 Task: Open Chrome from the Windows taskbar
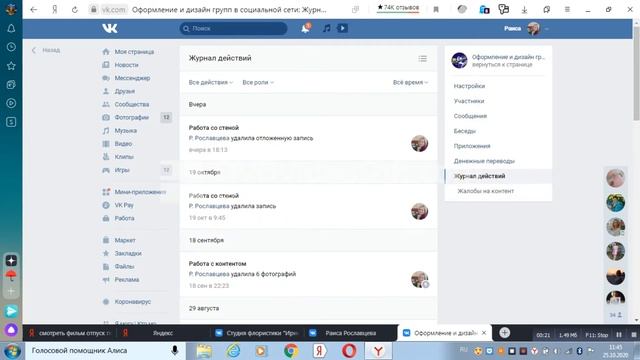(291, 351)
